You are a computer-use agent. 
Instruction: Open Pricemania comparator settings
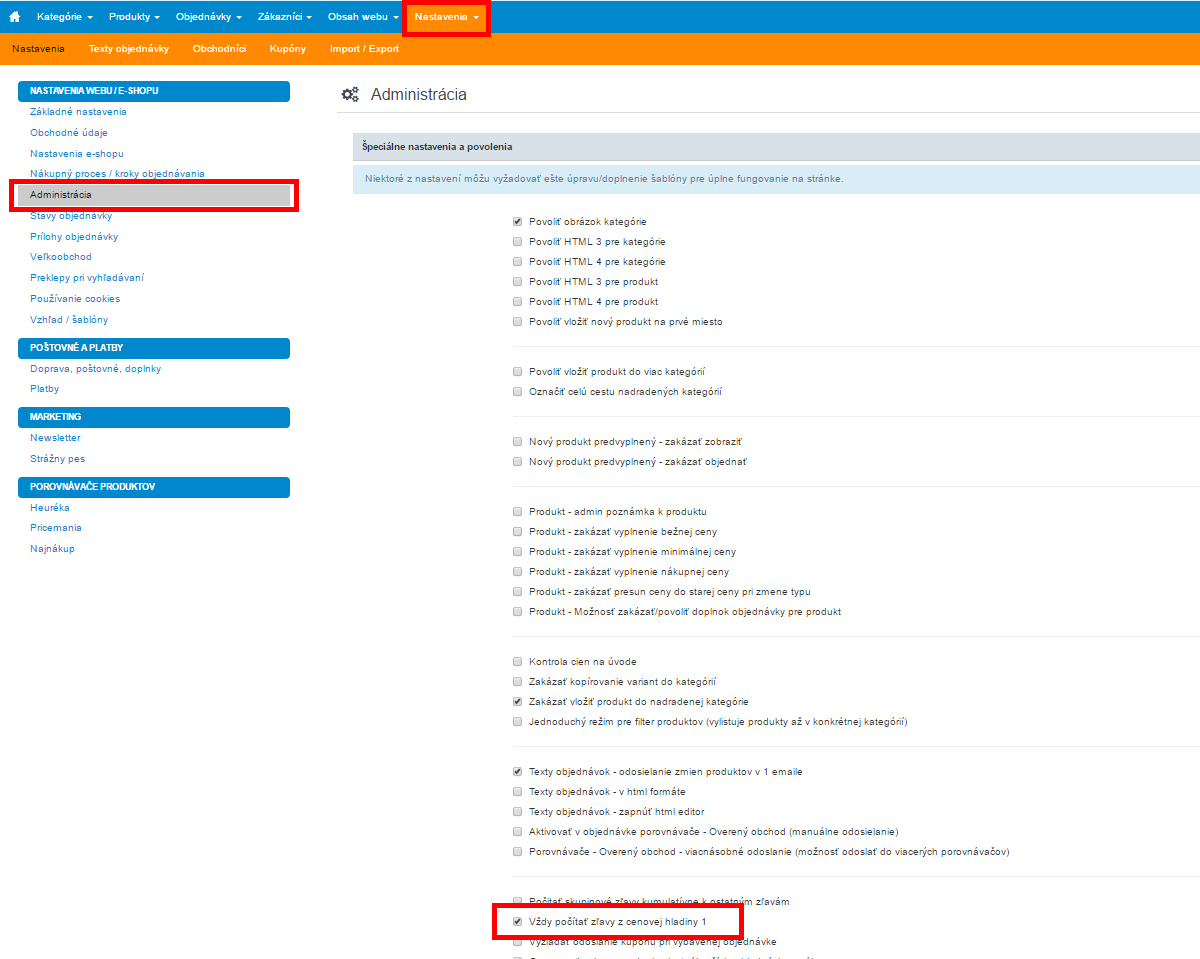pyautogui.click(x=56, y=528)
